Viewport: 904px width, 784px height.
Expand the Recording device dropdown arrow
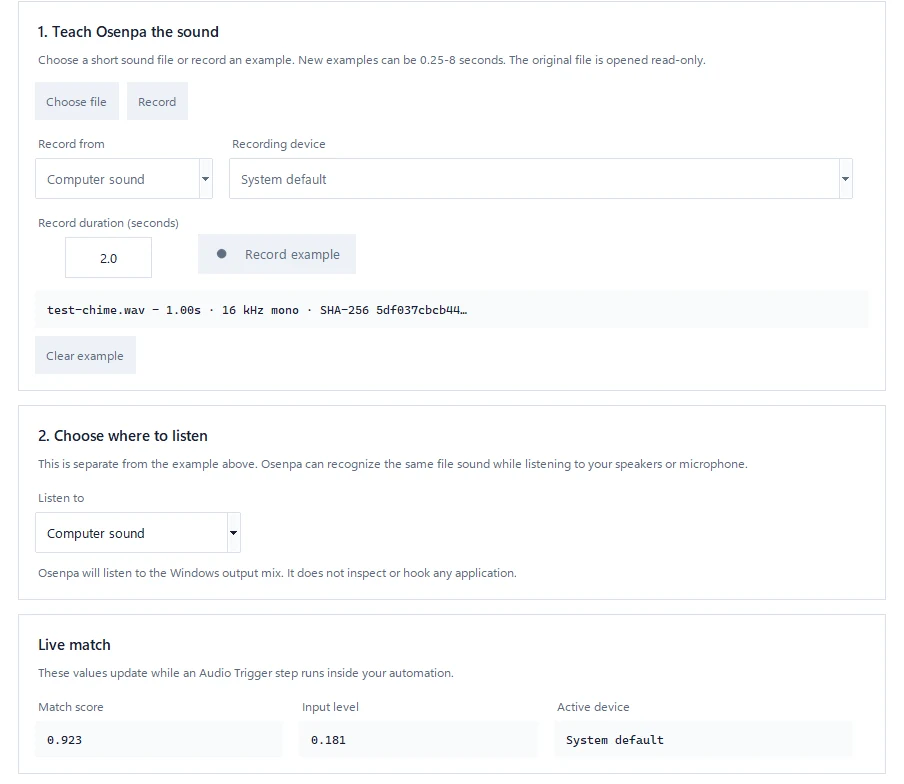coord(845,179)
